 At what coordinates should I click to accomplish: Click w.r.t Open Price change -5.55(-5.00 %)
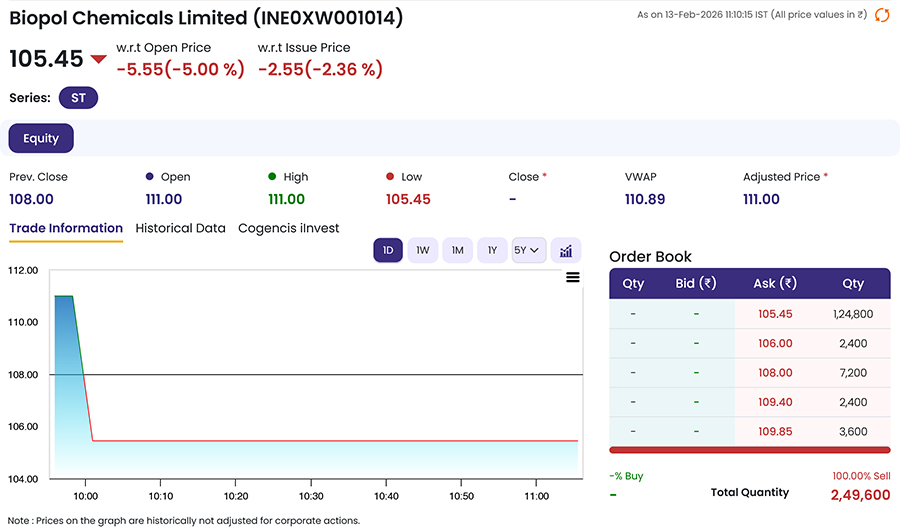tap(180, 69)
